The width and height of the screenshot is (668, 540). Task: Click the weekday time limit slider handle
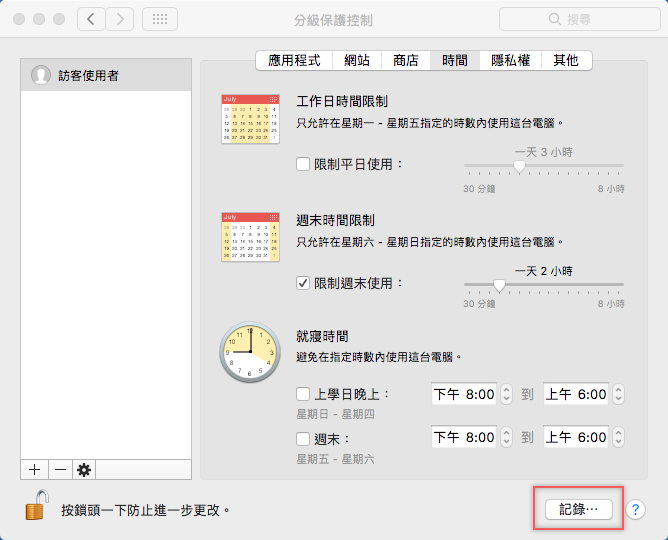click(519, 166)
